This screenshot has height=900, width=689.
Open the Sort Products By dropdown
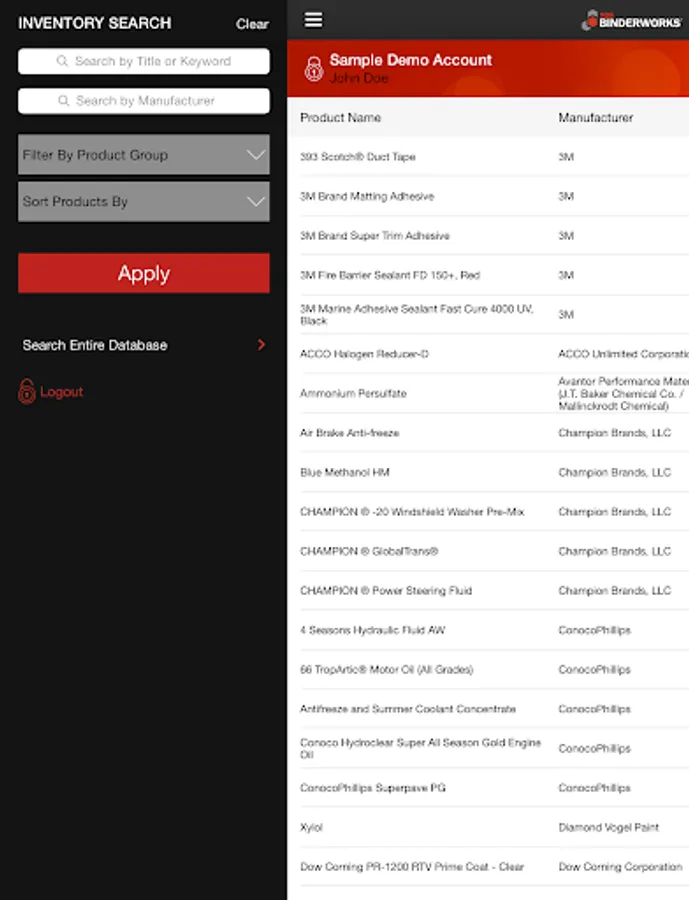(x=144, y=201)
